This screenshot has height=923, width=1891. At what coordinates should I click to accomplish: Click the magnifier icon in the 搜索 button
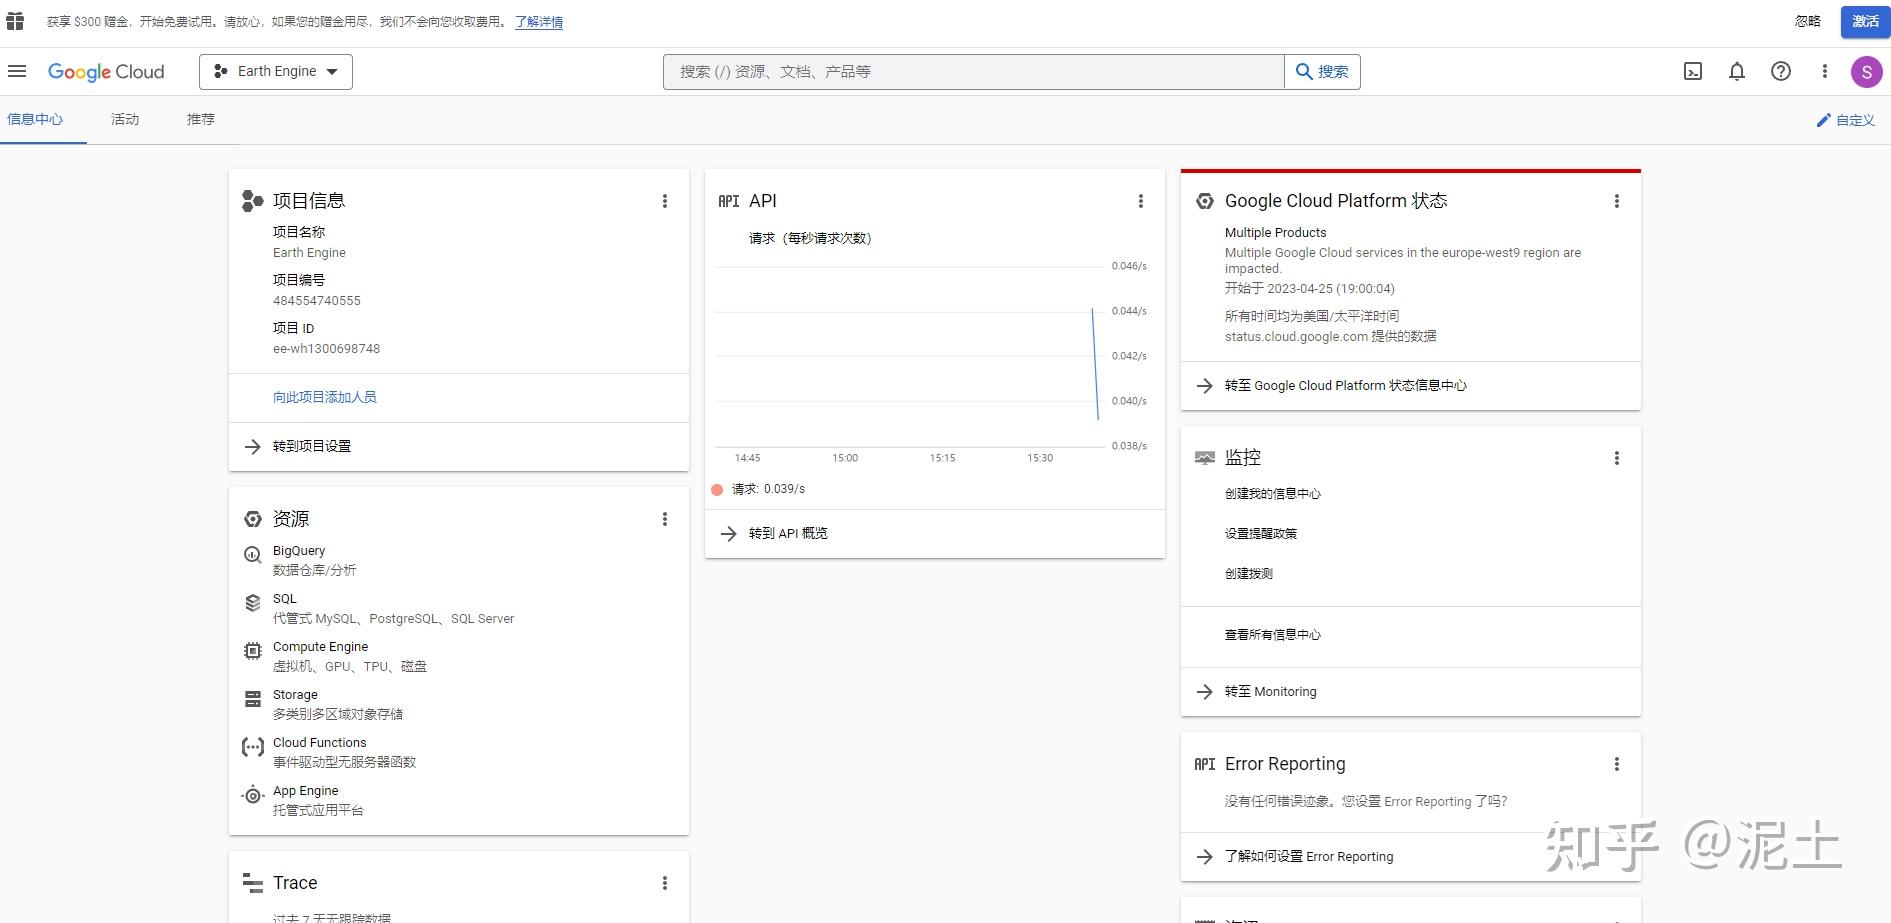coord(1304,71)
